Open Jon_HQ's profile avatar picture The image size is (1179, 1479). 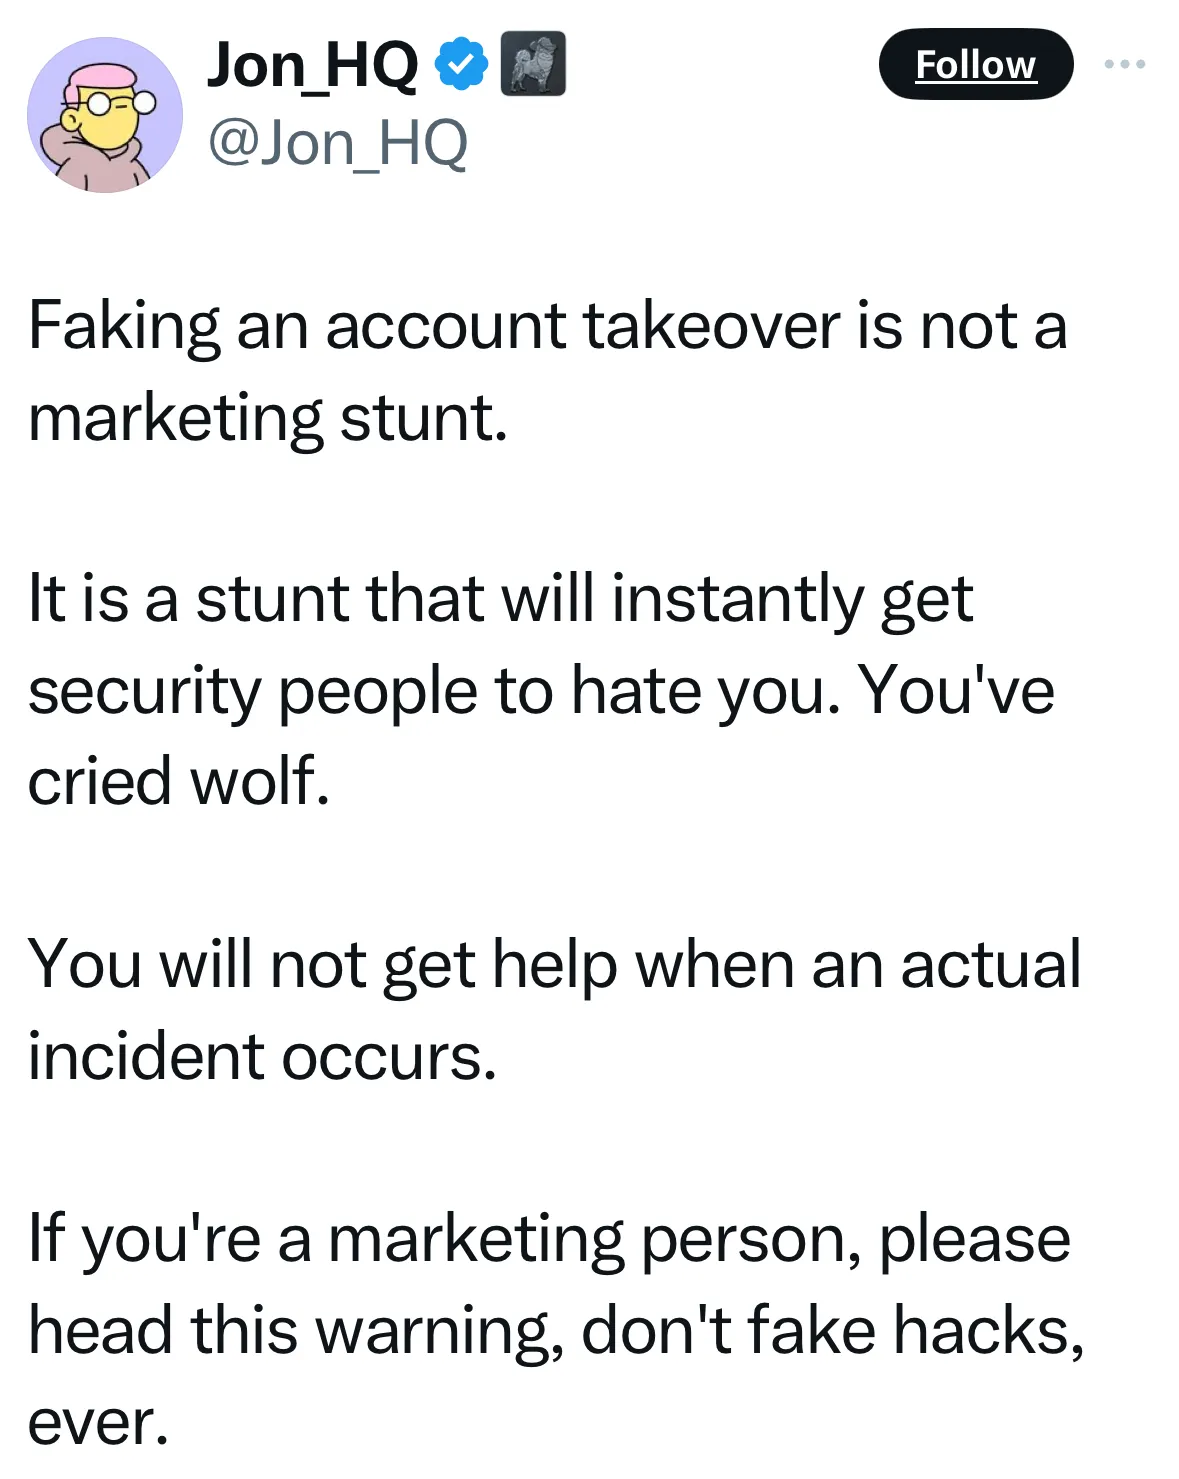(104, 115)
